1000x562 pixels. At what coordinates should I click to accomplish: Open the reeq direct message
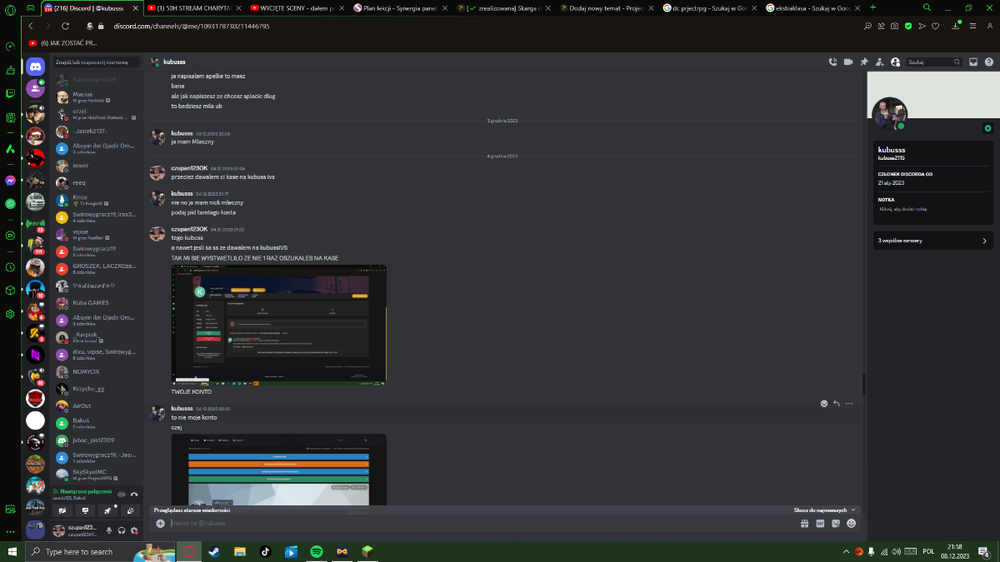(97, 183)
